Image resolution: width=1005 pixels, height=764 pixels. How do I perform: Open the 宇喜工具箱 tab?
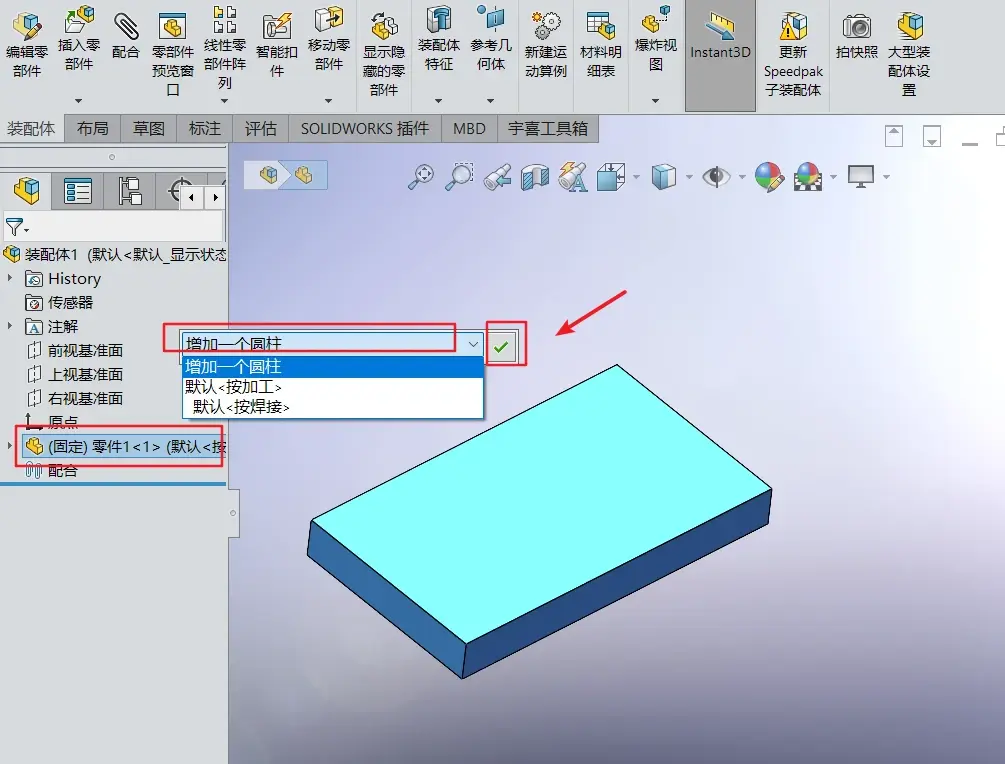[548, 129]
